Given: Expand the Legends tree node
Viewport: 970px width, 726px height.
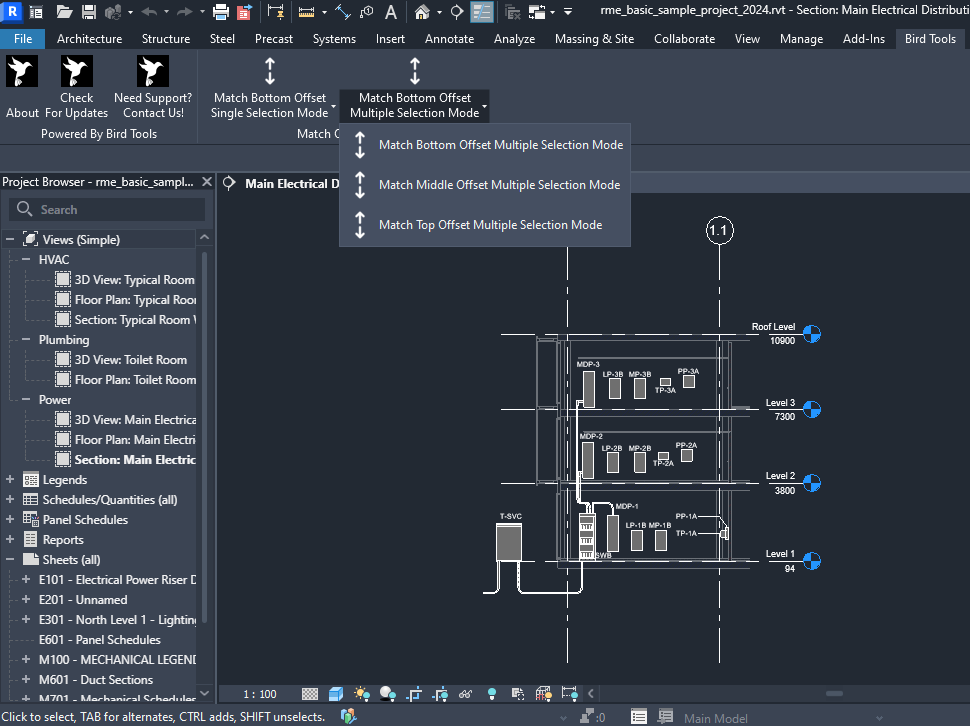Looking at the screenshot, I should (10, 480).
